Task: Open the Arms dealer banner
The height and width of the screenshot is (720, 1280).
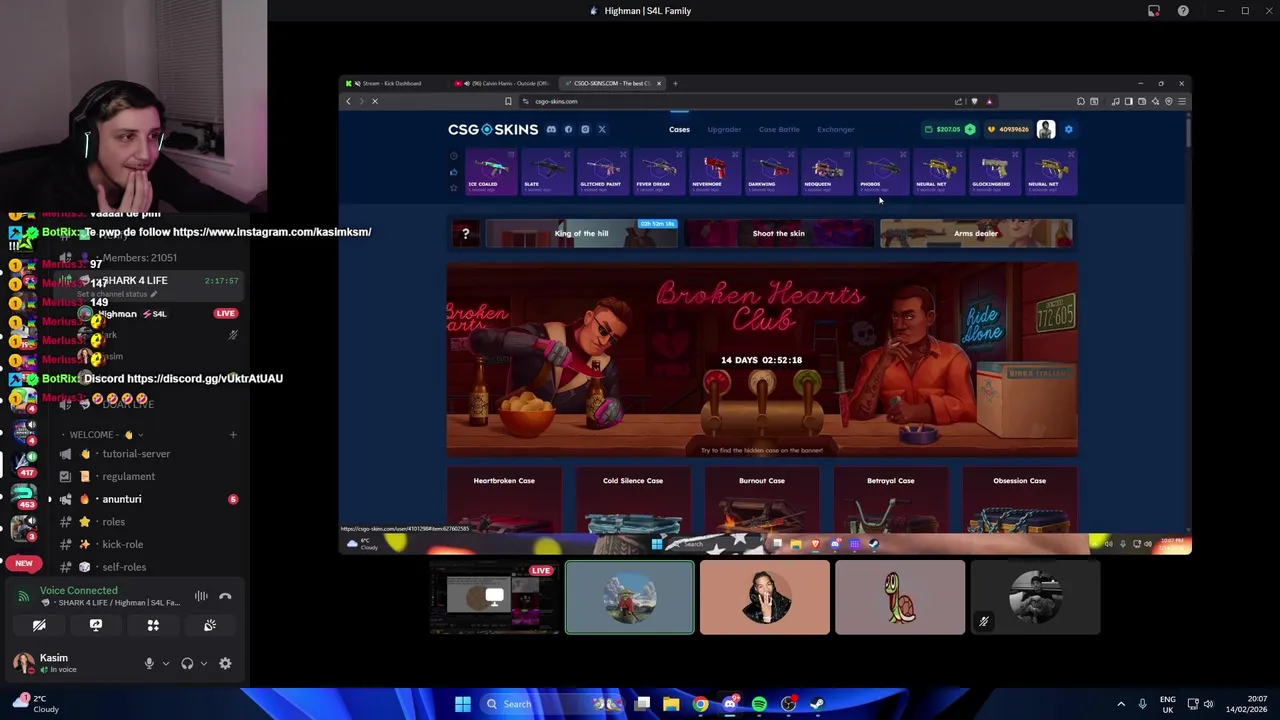Action: [976, 233]
